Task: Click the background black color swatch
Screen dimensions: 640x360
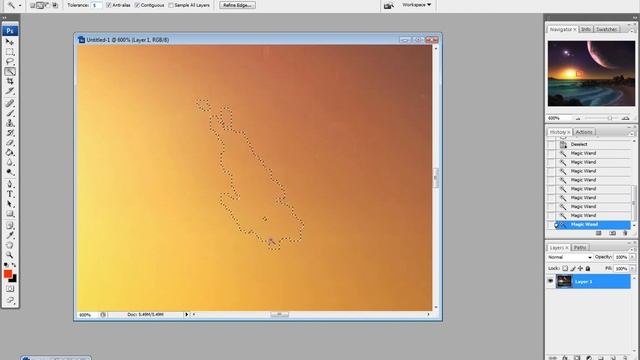Action: pos(13,280)
